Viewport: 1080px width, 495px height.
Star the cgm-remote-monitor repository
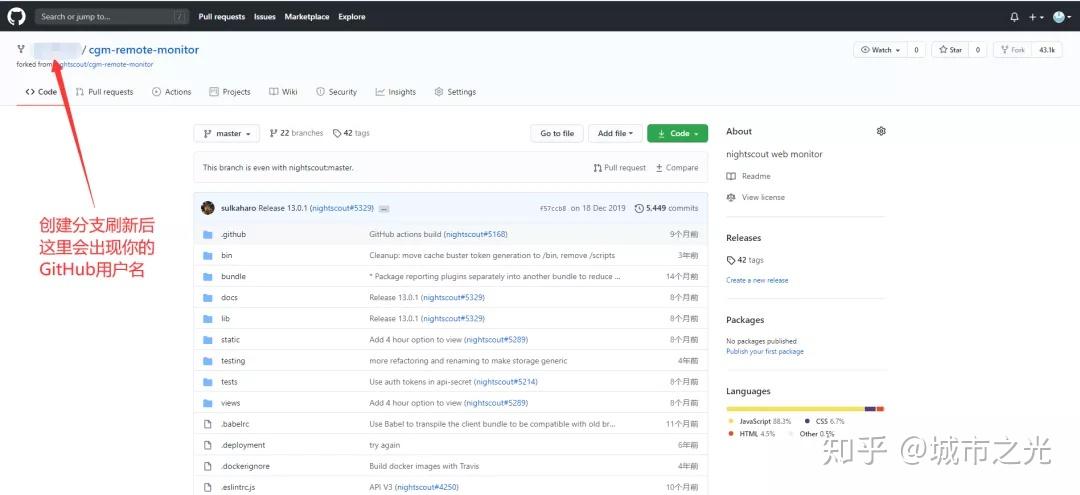[949, 49]
